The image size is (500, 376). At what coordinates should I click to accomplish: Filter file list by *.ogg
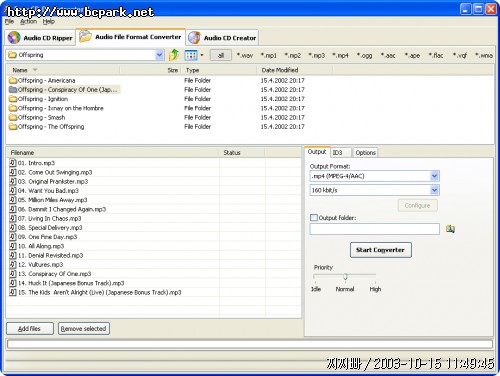364,55
